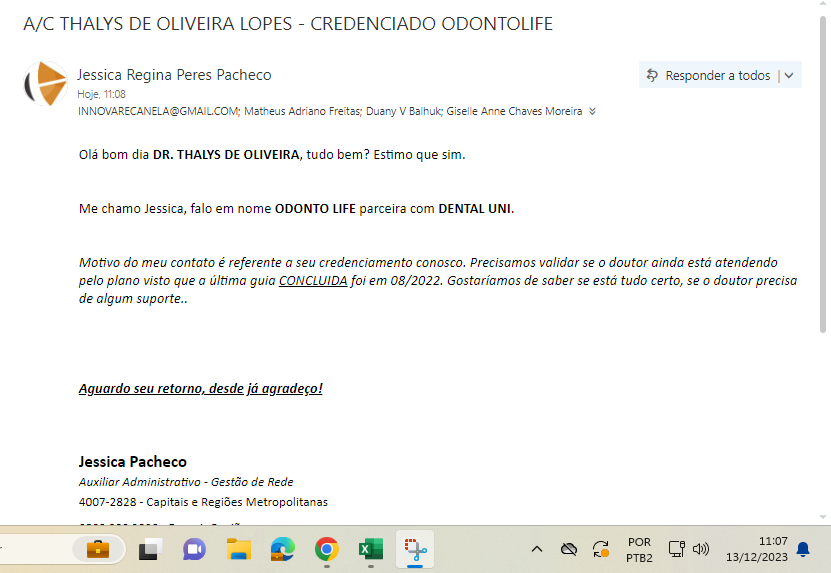Open File Explorer from the taskbar
The image size is (831, 573).
click(238, 549)
